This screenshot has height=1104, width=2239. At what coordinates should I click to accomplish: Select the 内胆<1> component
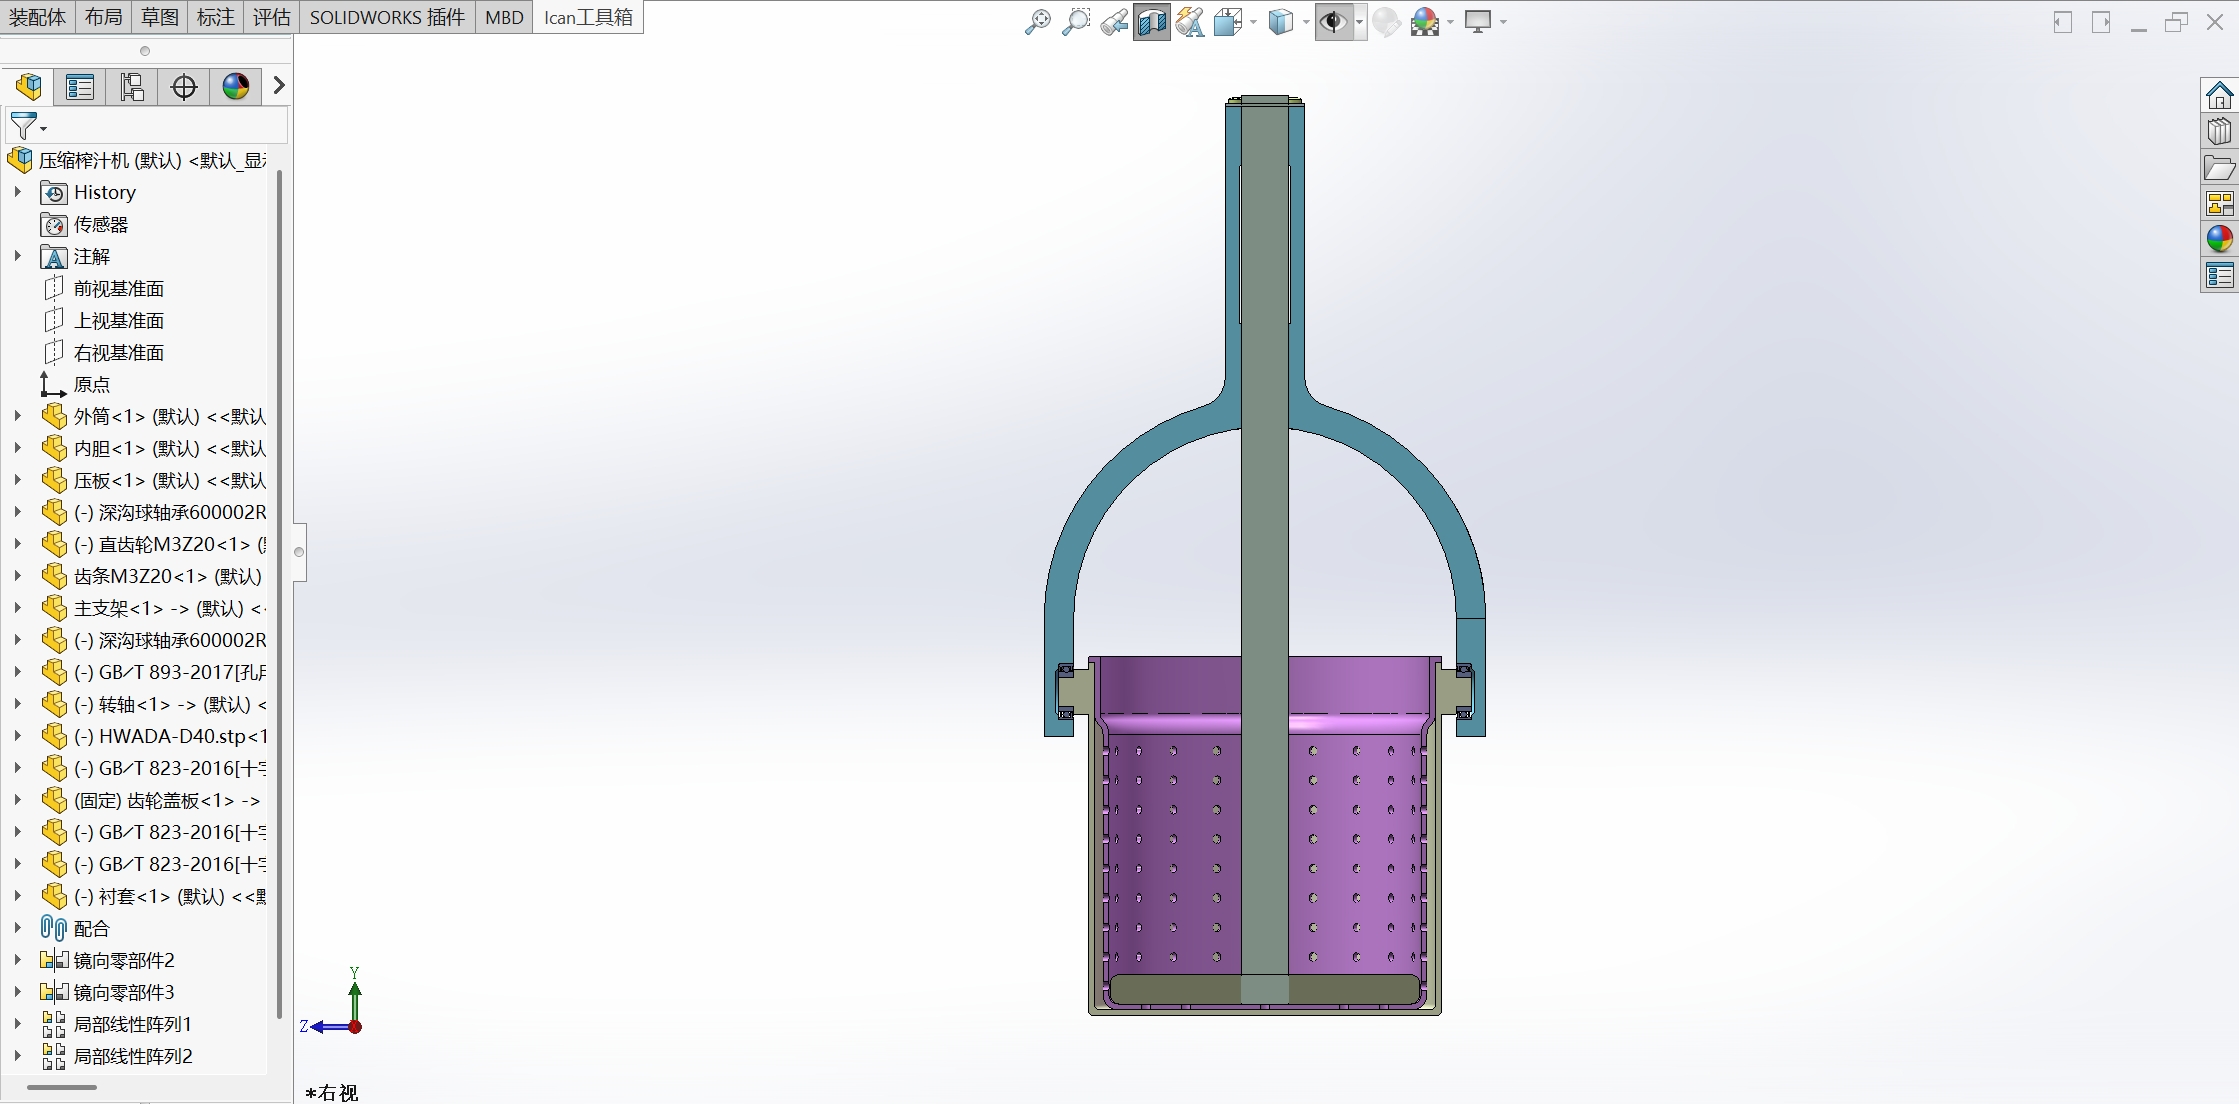point(154,448)
